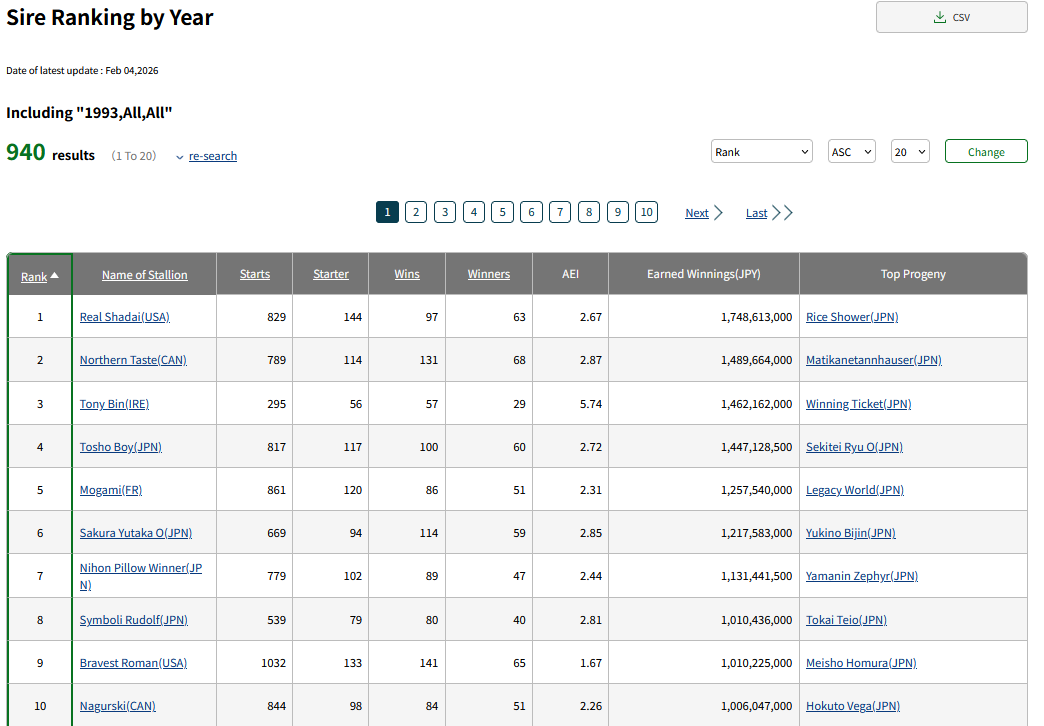Select the 940 results count
1044x726 pixels.
(x=26, y=153)
